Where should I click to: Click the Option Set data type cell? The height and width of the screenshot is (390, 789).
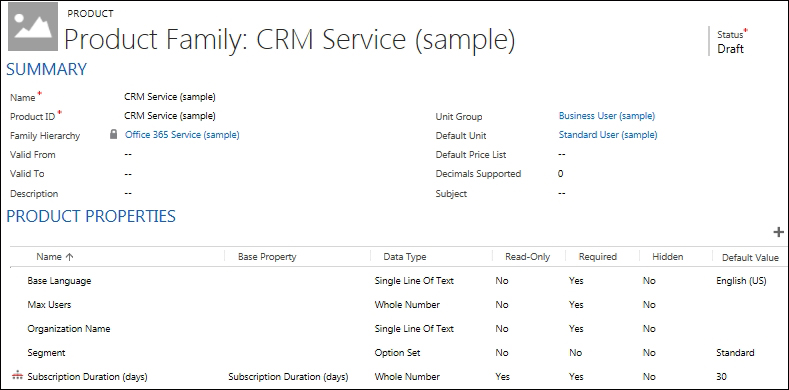point(397,353)
